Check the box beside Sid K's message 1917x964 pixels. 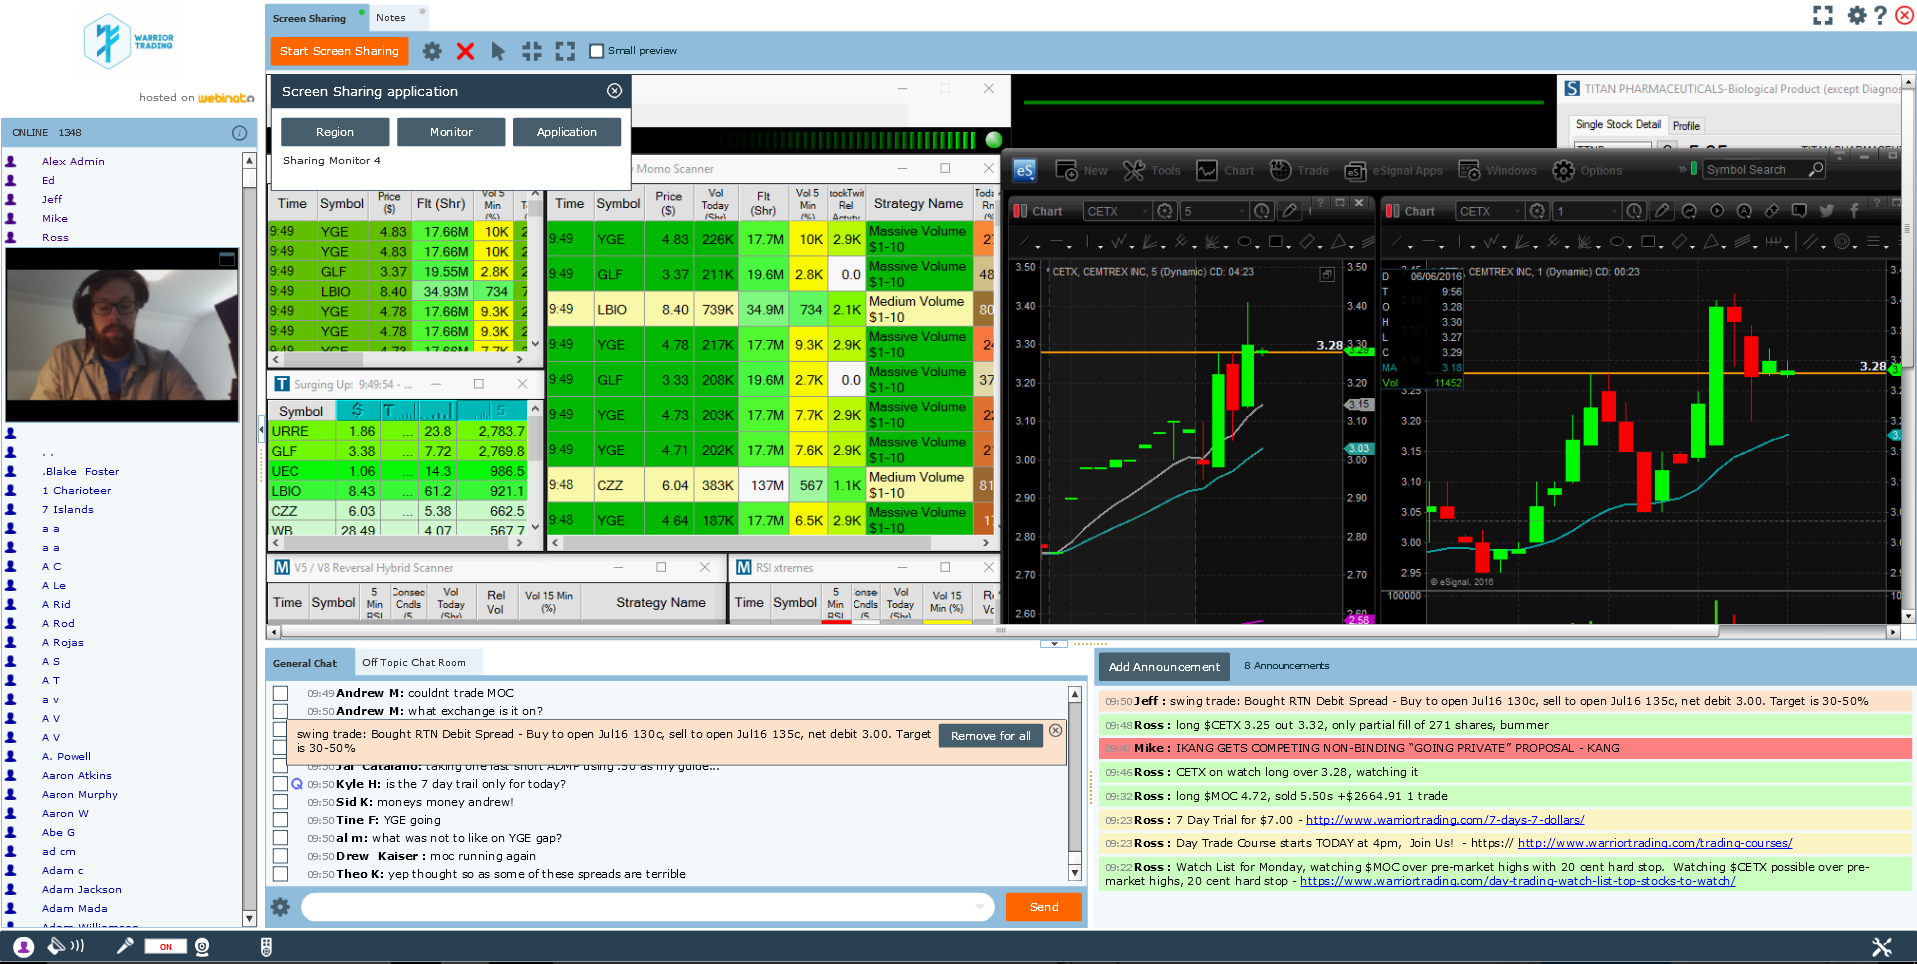point(280,802)
